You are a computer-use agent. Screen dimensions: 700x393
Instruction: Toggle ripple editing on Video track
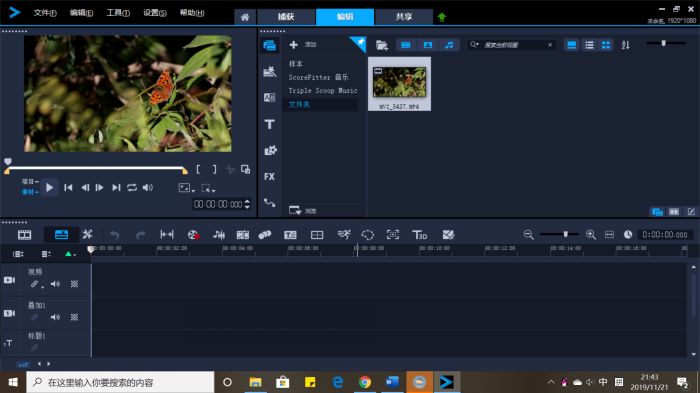tap(34, 284)
